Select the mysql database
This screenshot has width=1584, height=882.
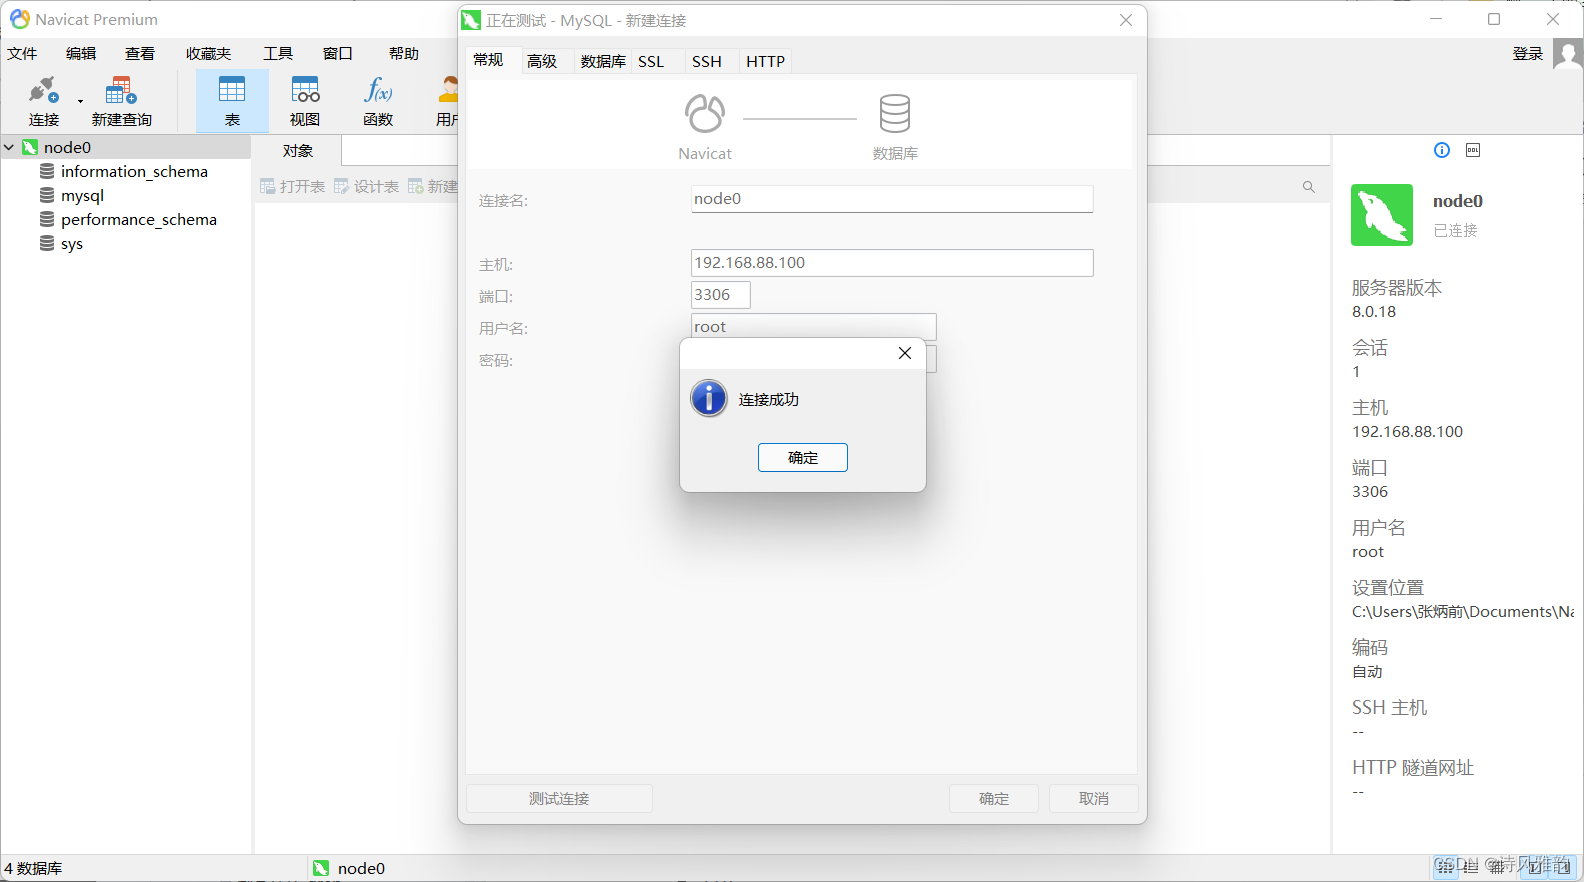coord(82,195)
